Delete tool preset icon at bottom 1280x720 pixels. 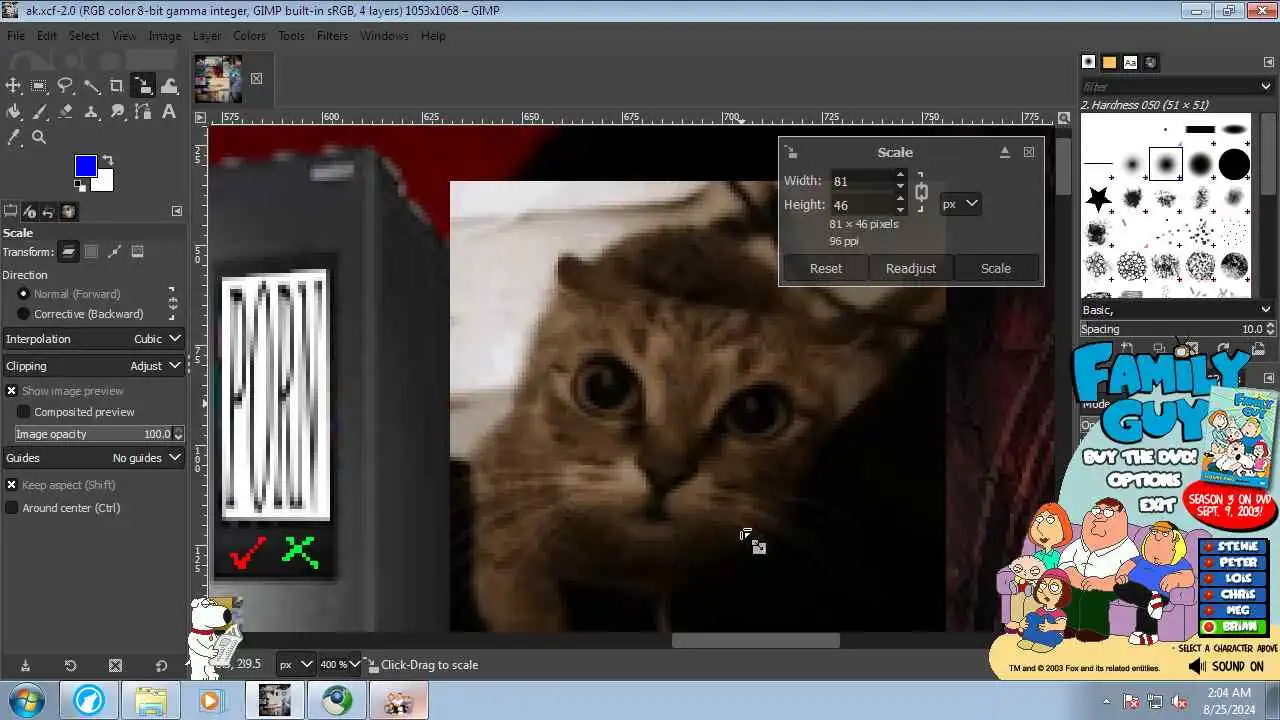(115, 665)
